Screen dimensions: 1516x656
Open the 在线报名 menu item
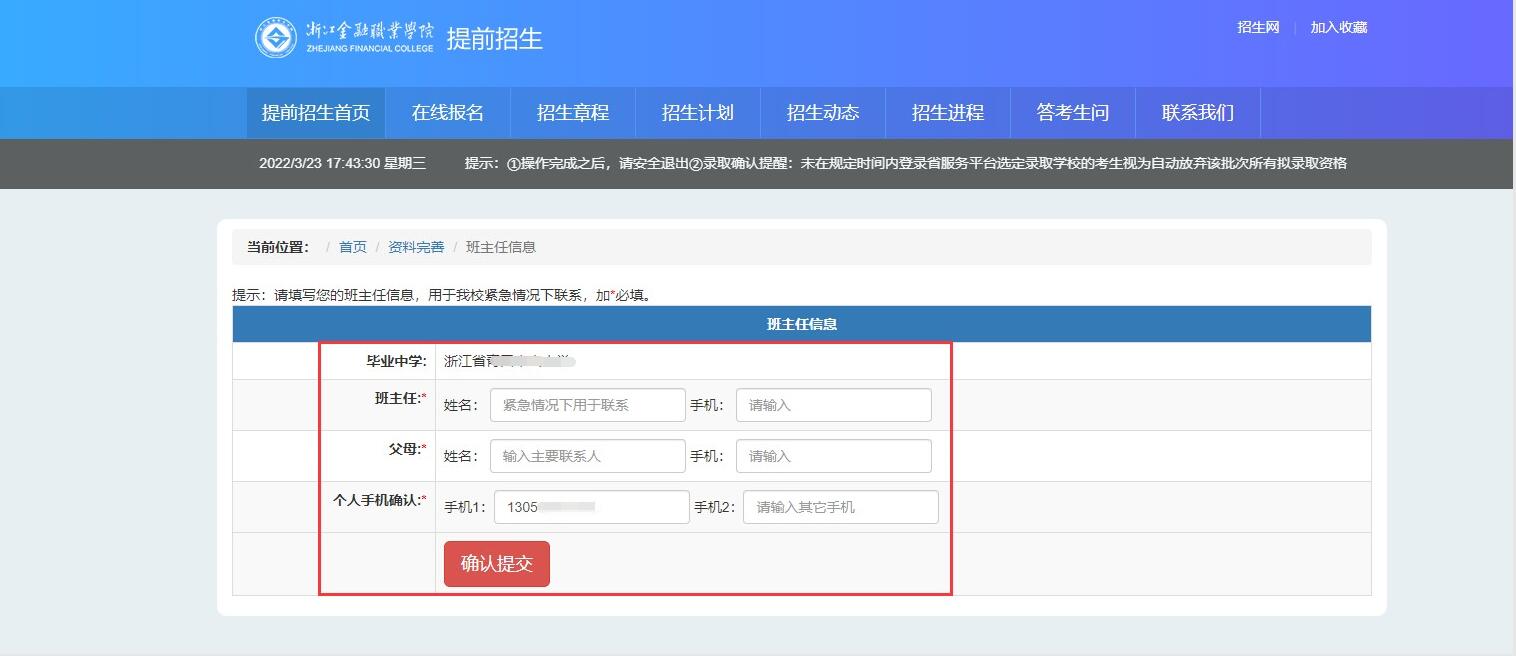coord(447,113)
